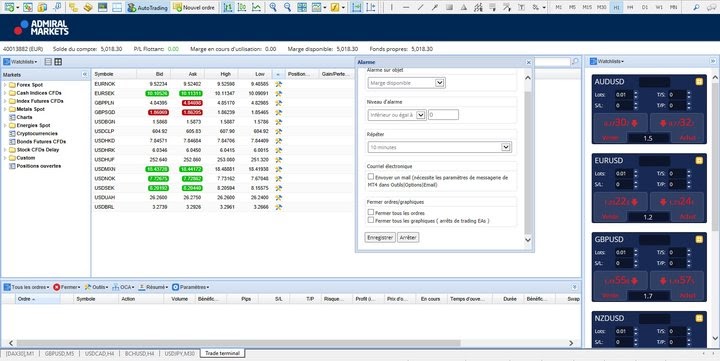This screenshot has width=720, height=361.
Task: Select the H4 timeframe
Action: [630, 7]
